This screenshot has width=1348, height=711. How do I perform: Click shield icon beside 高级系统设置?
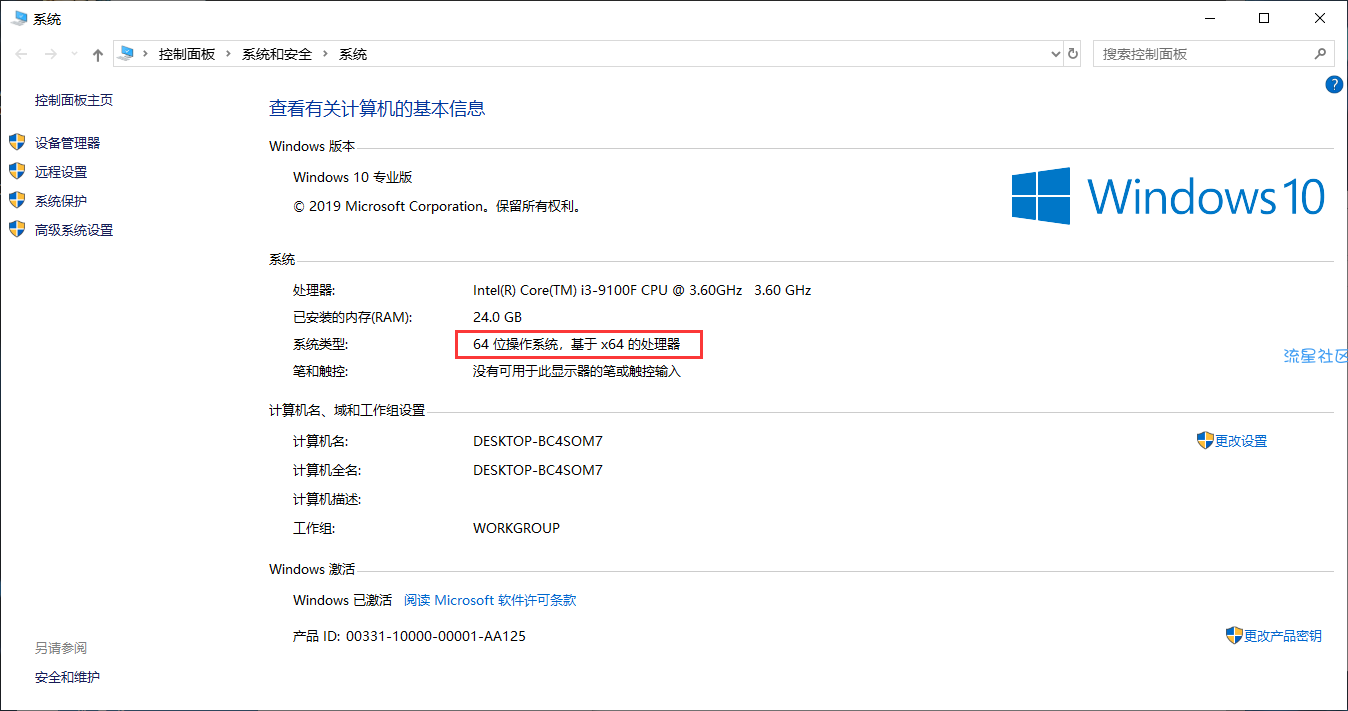(17, 229)
